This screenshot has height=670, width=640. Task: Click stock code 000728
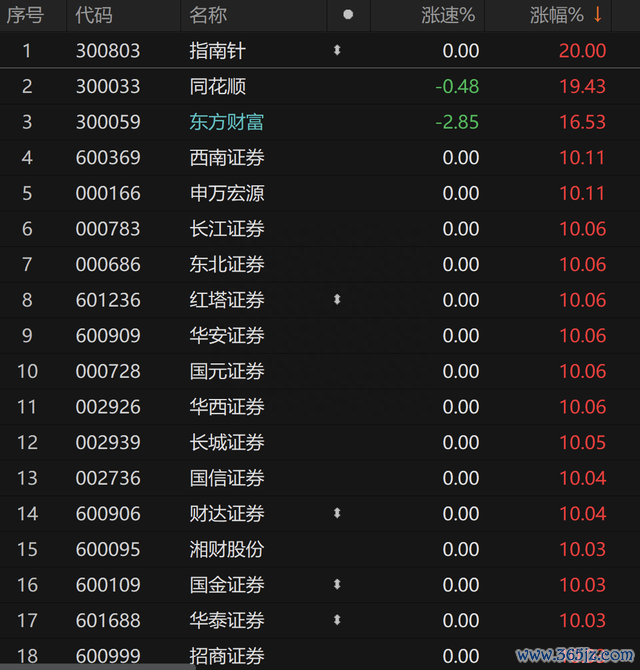point(108,371)
